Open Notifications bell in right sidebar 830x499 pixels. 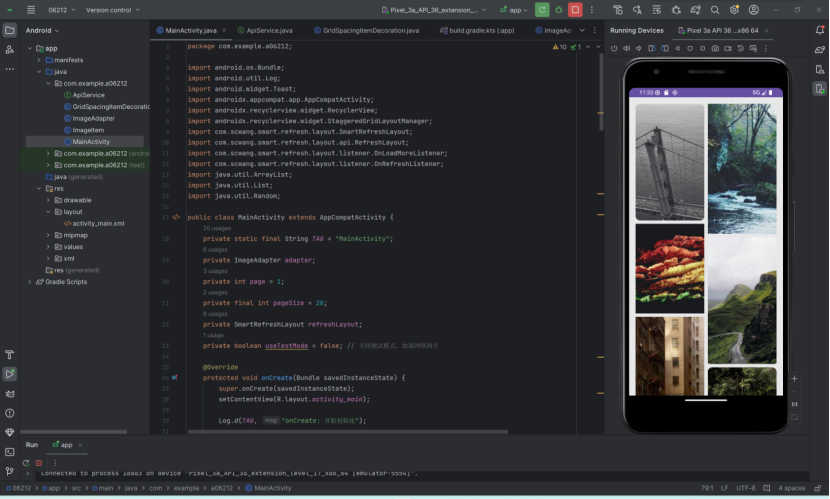pos(820,31)
